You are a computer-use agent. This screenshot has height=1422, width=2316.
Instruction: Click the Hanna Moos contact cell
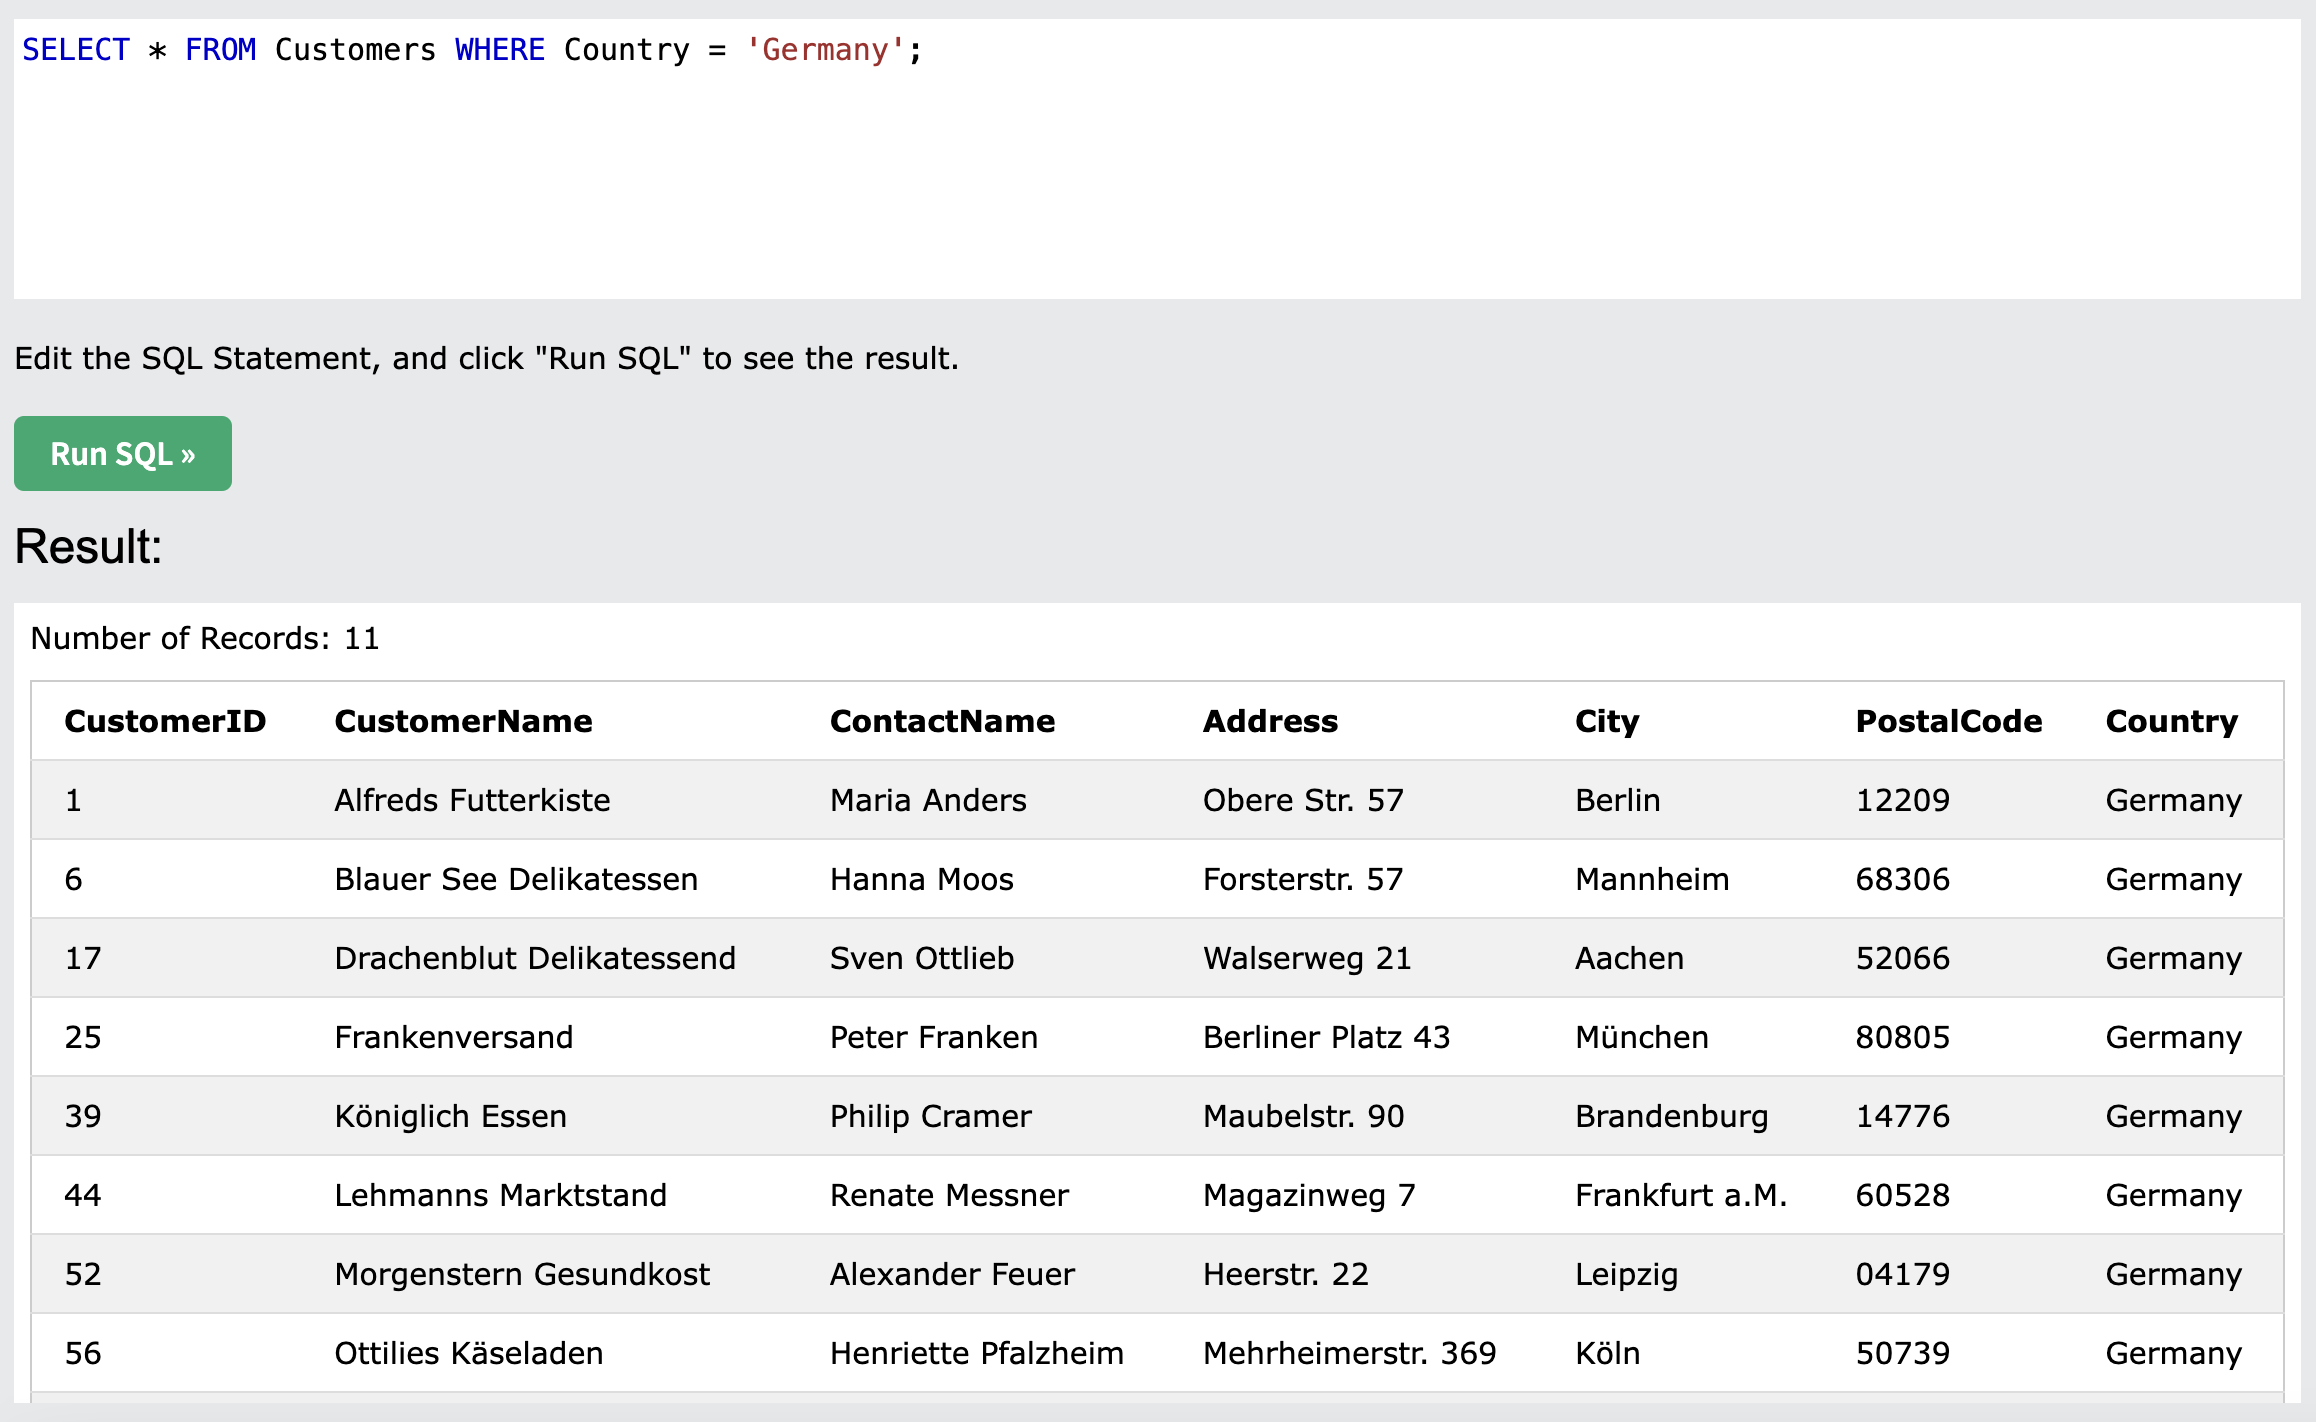[x=921, y=879]
